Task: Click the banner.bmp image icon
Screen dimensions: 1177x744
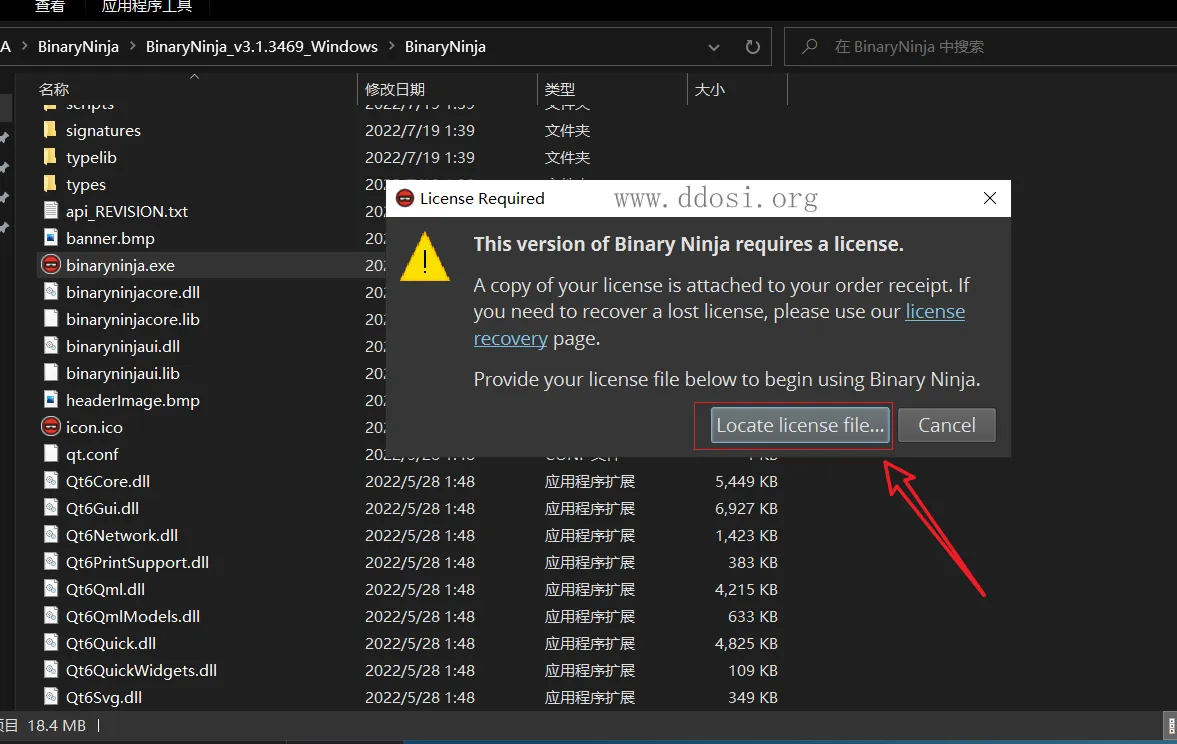Action: [50, 238]
